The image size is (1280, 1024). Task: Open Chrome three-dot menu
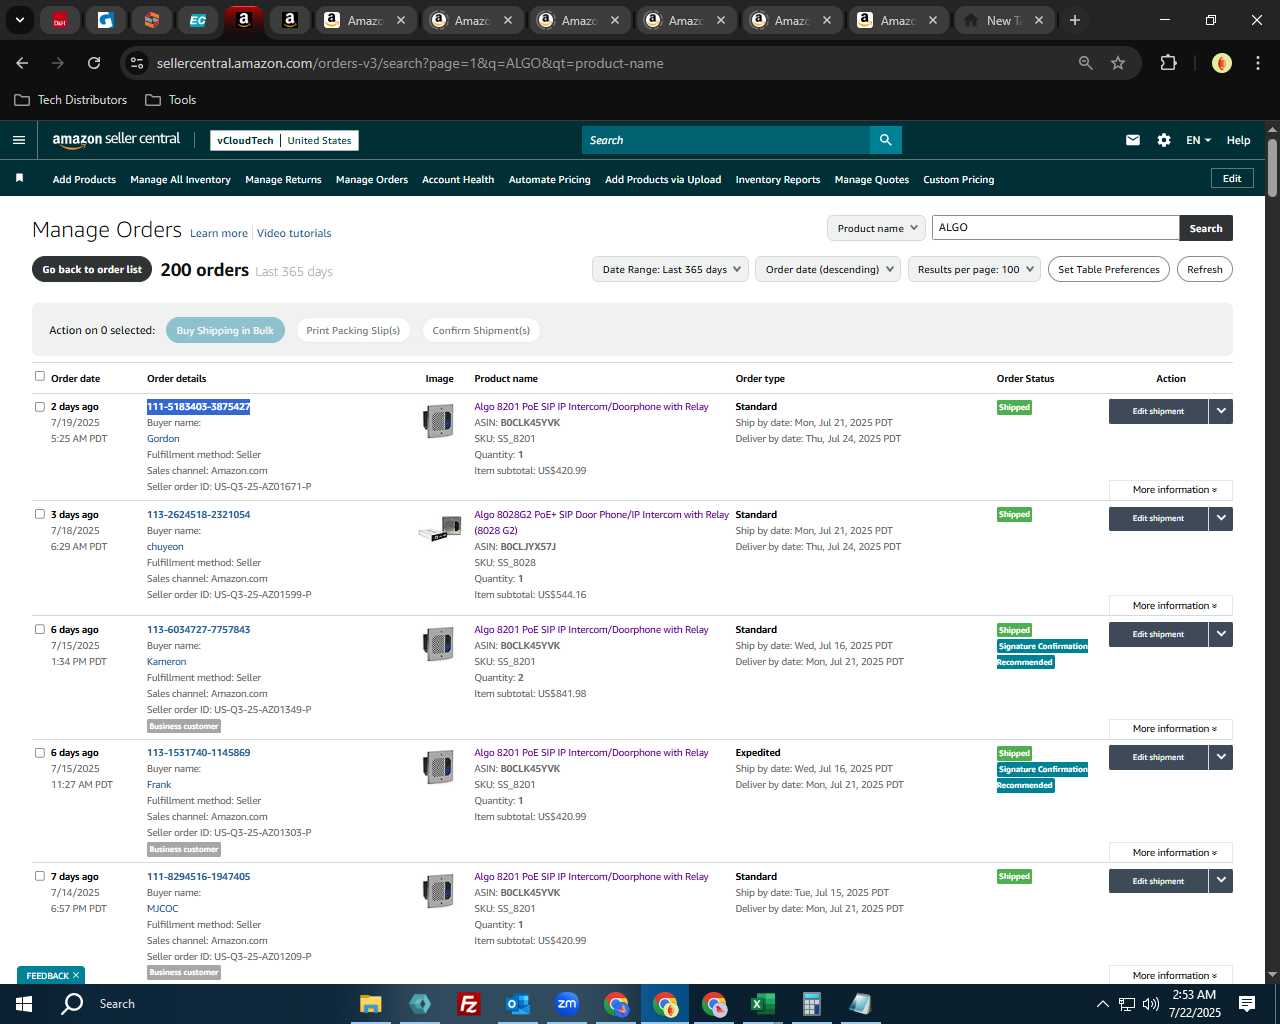point(1257,63)
